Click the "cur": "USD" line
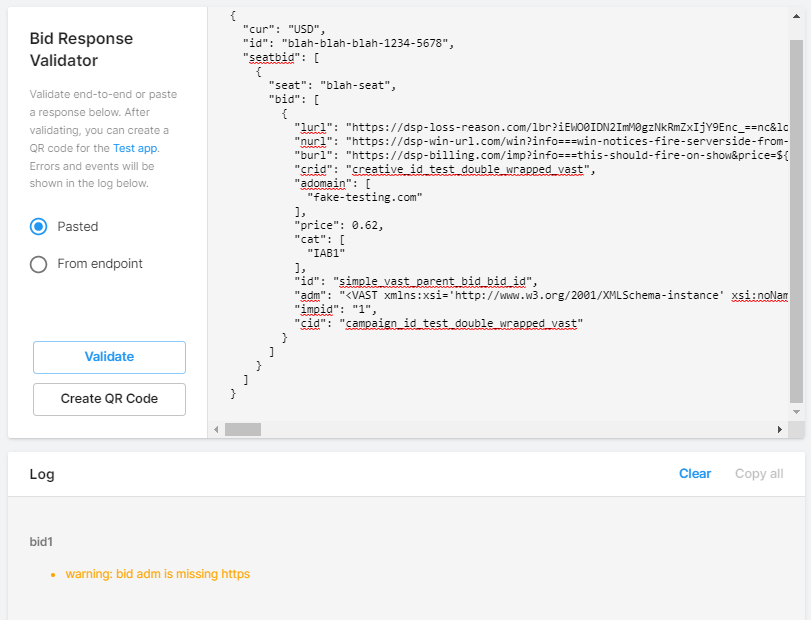Viewport: 811px width, 620px height. 284,29
